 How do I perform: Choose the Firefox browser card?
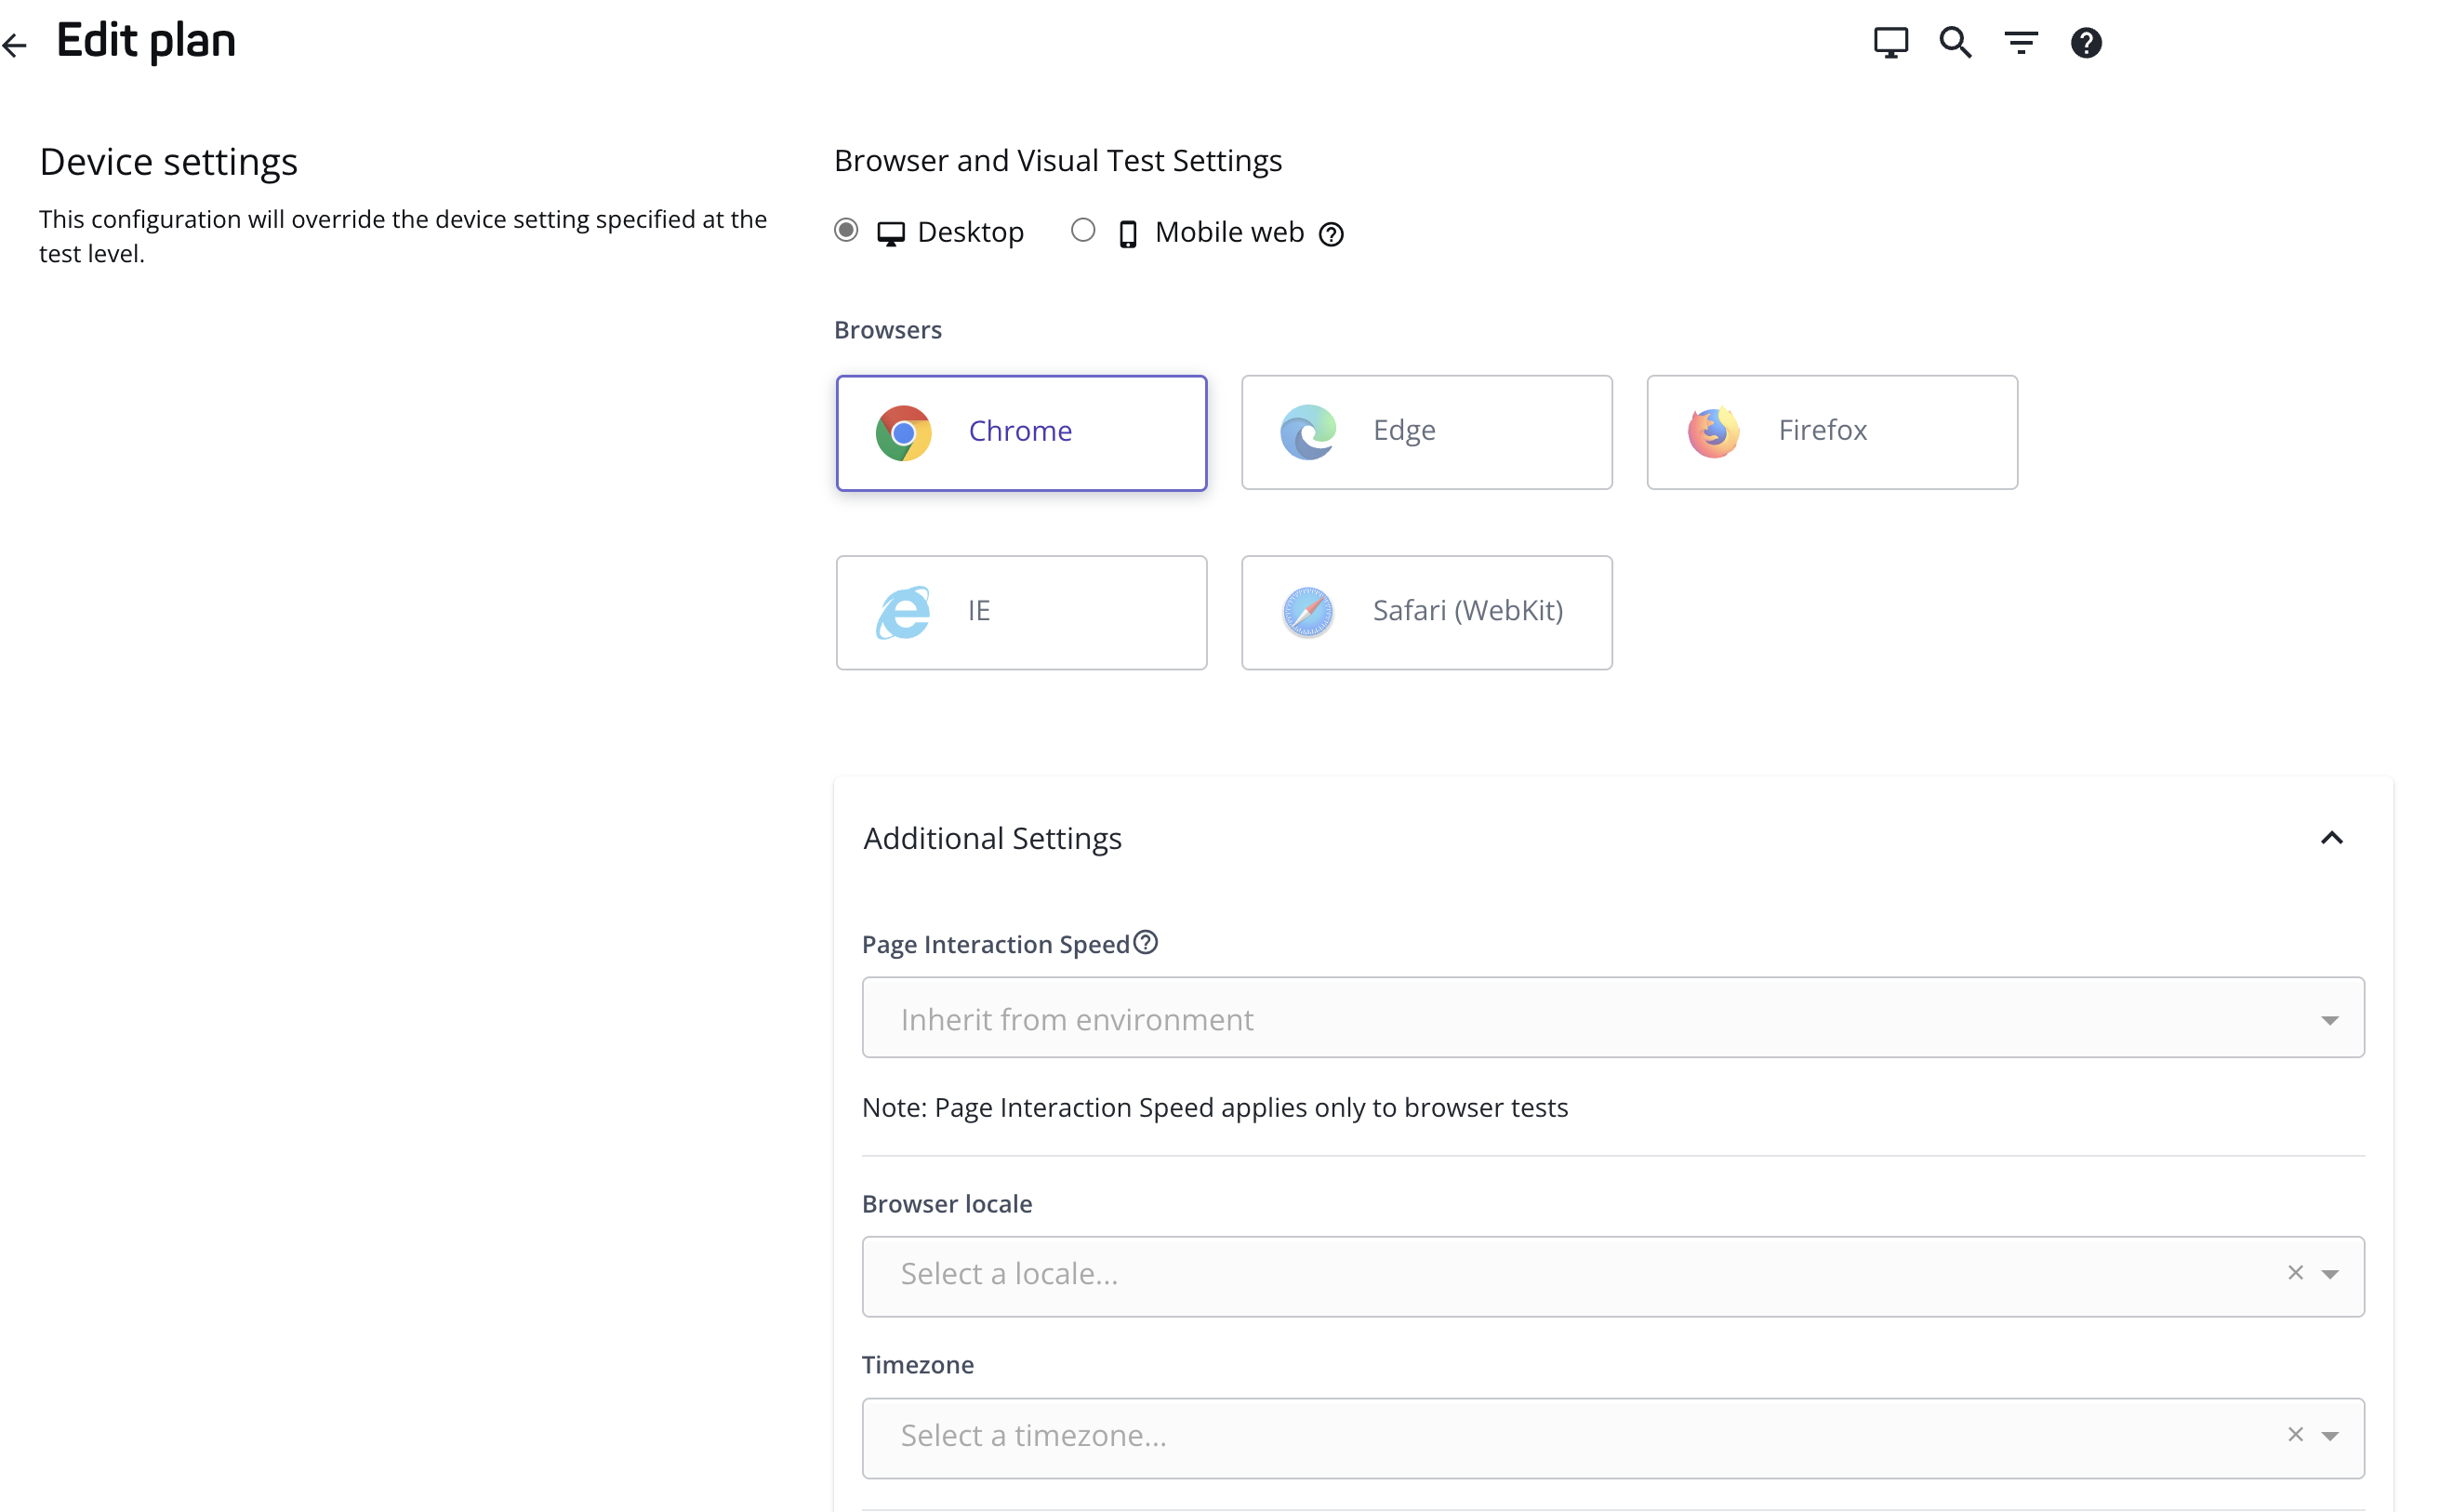(x=1831, y=433)
